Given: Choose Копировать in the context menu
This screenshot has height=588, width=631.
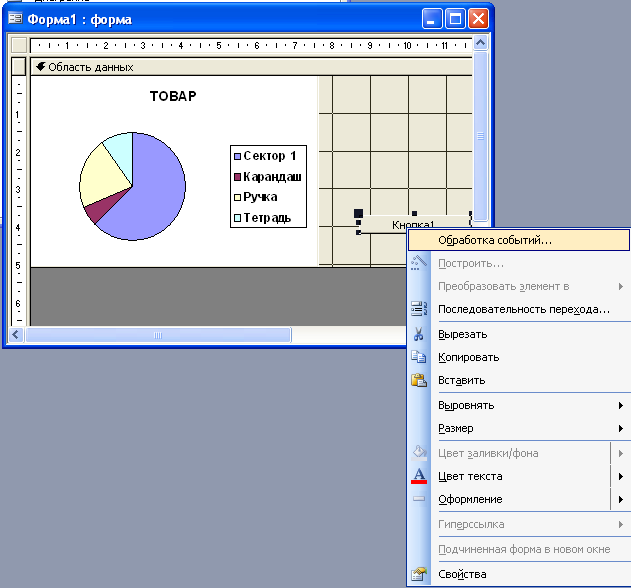Looking at the screenshot, I should pyautogui.click(x=519, y=357).
